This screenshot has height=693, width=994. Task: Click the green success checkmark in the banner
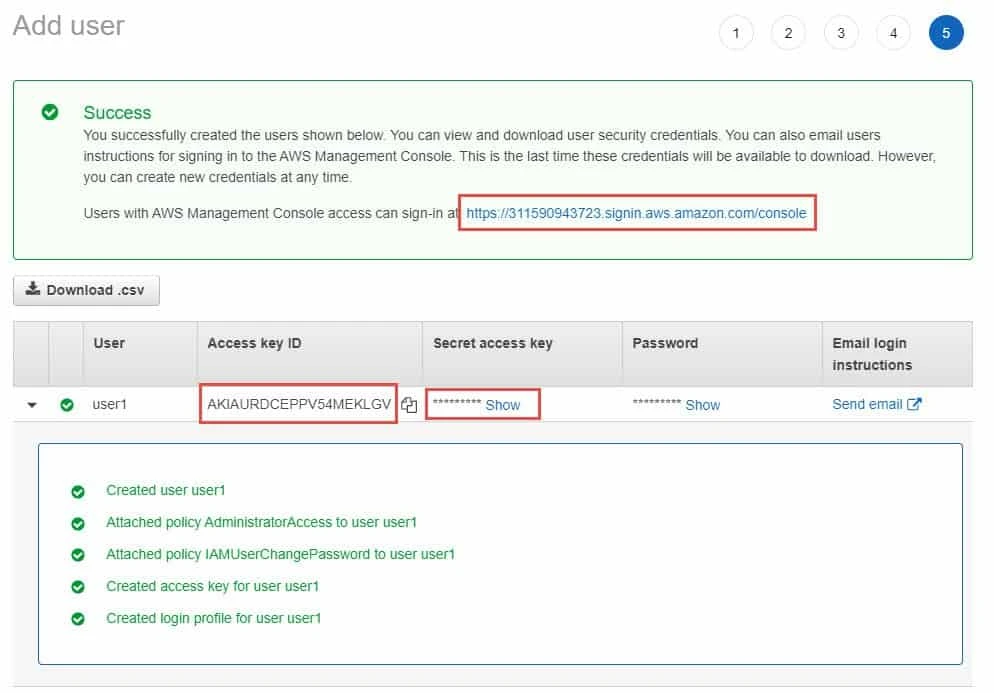50,112
